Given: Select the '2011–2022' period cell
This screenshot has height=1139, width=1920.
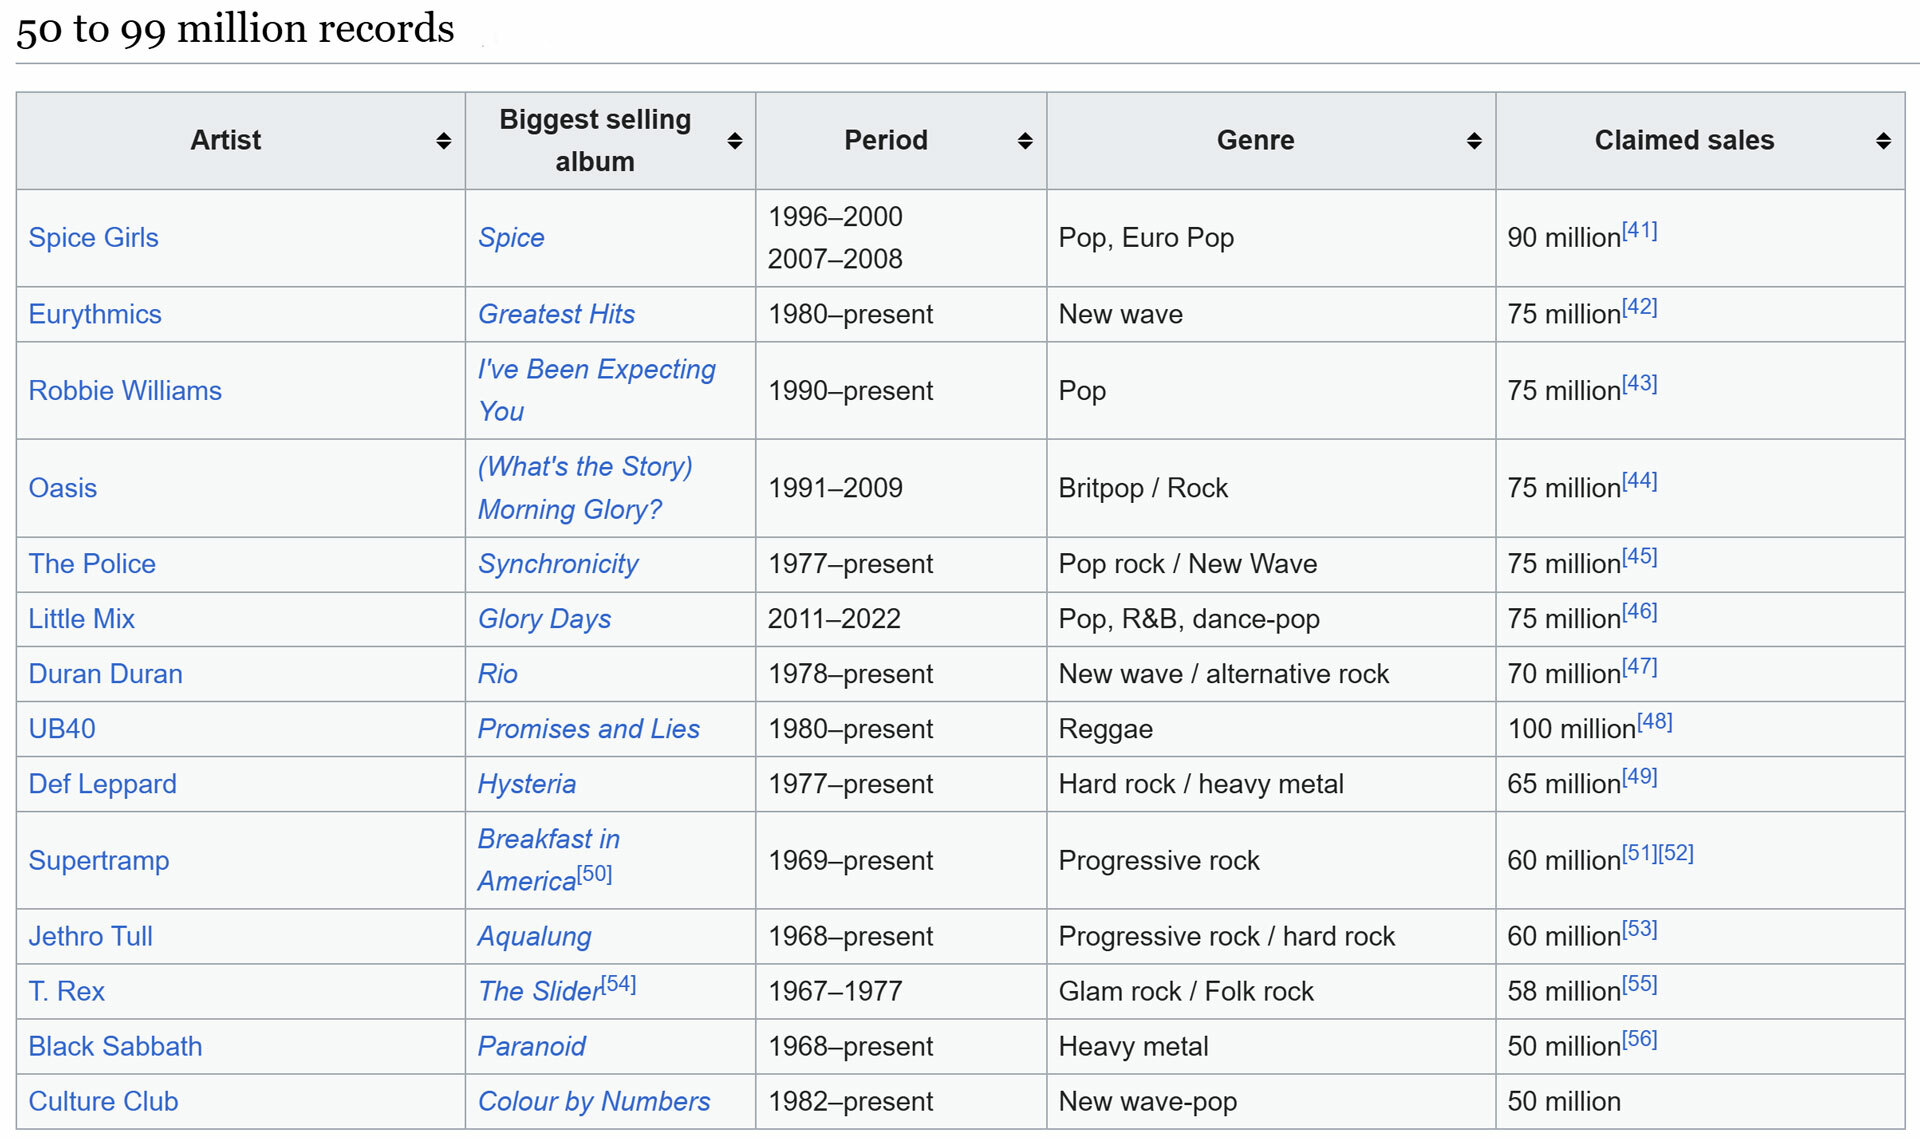Looking at the screenshot, I should 901,619.
